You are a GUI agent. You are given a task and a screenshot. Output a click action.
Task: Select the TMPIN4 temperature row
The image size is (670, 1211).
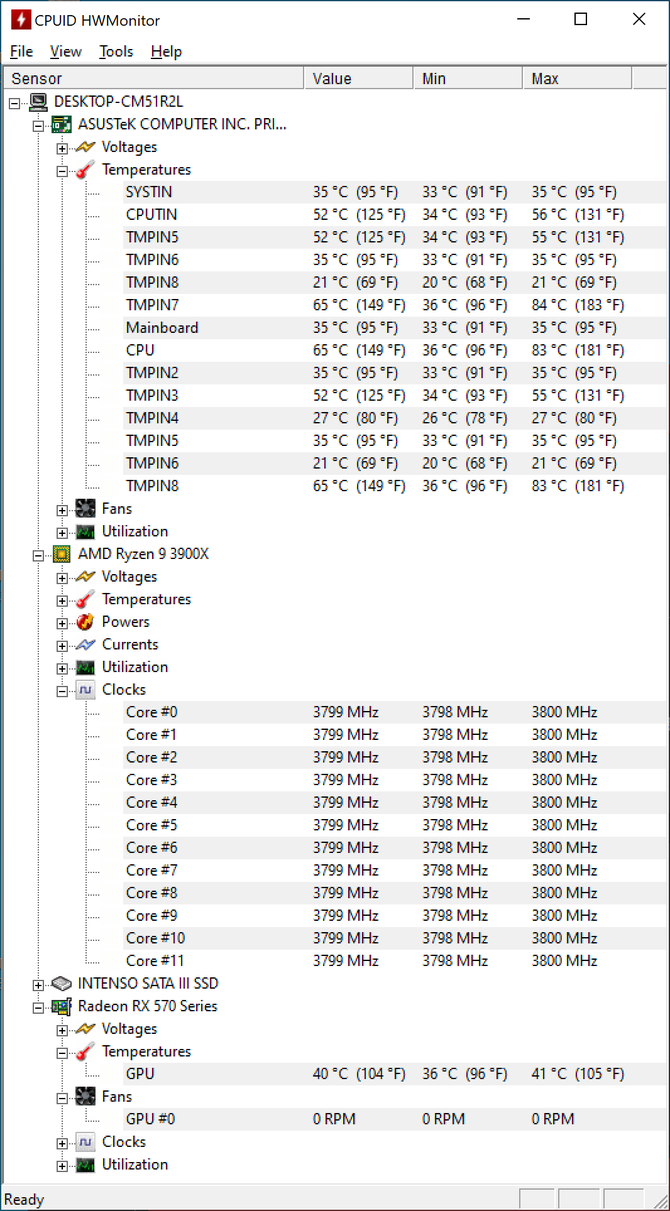pos(394,418)
